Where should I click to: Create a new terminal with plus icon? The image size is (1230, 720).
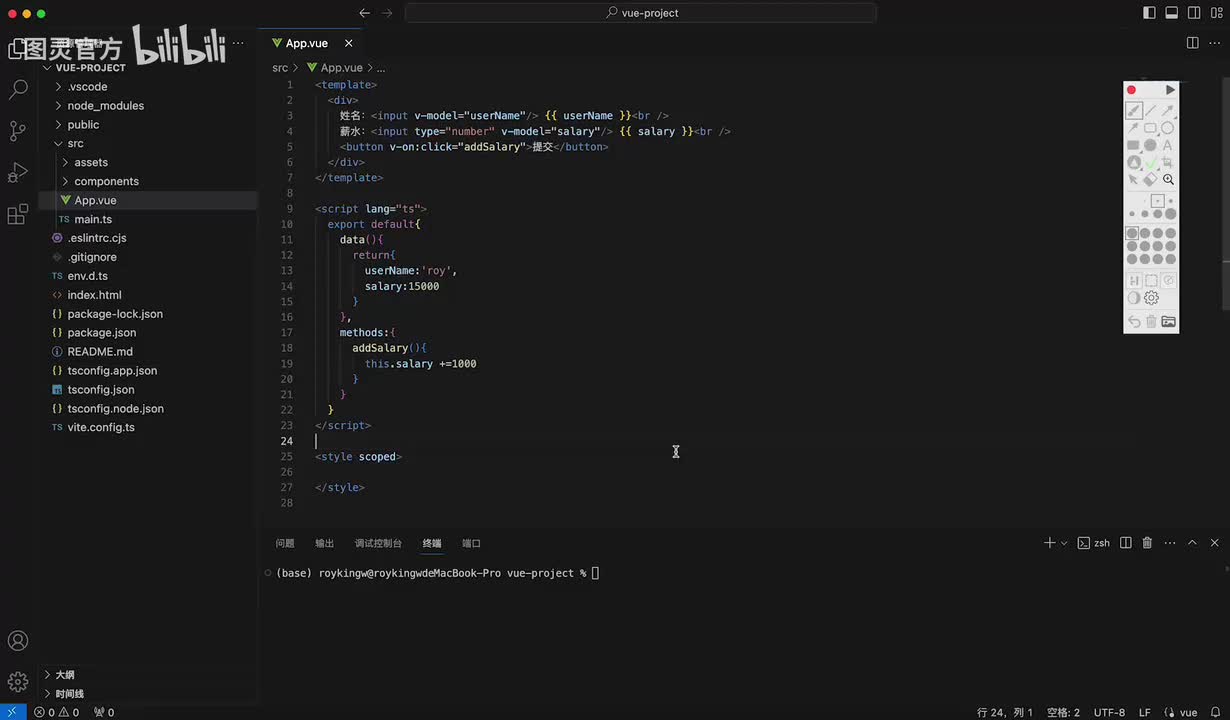1049,543
